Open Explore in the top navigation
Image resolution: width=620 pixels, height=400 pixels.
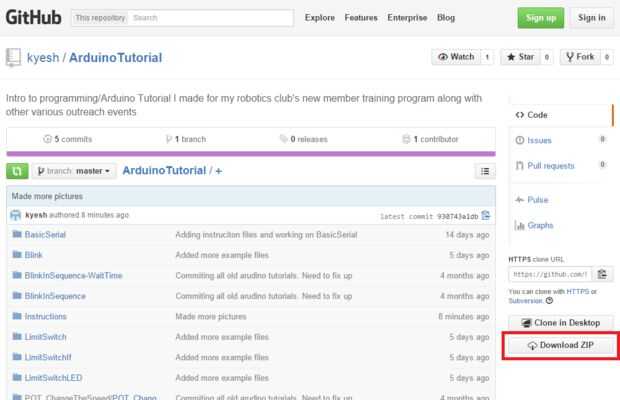[319, 18]
